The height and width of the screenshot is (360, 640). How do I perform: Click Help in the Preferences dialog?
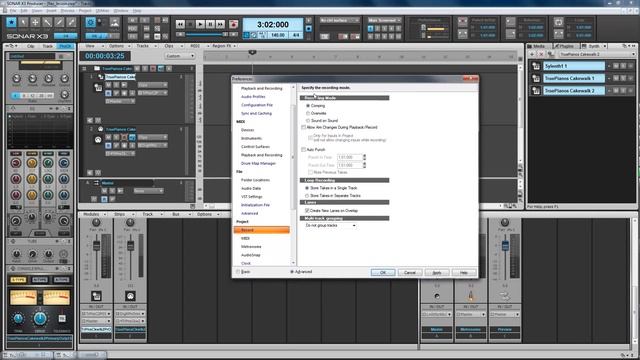tap(464, 272)
